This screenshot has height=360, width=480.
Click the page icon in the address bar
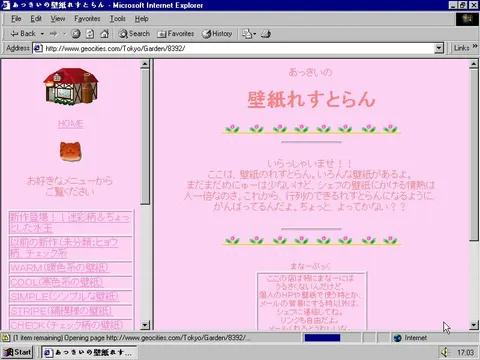[38, 48]
